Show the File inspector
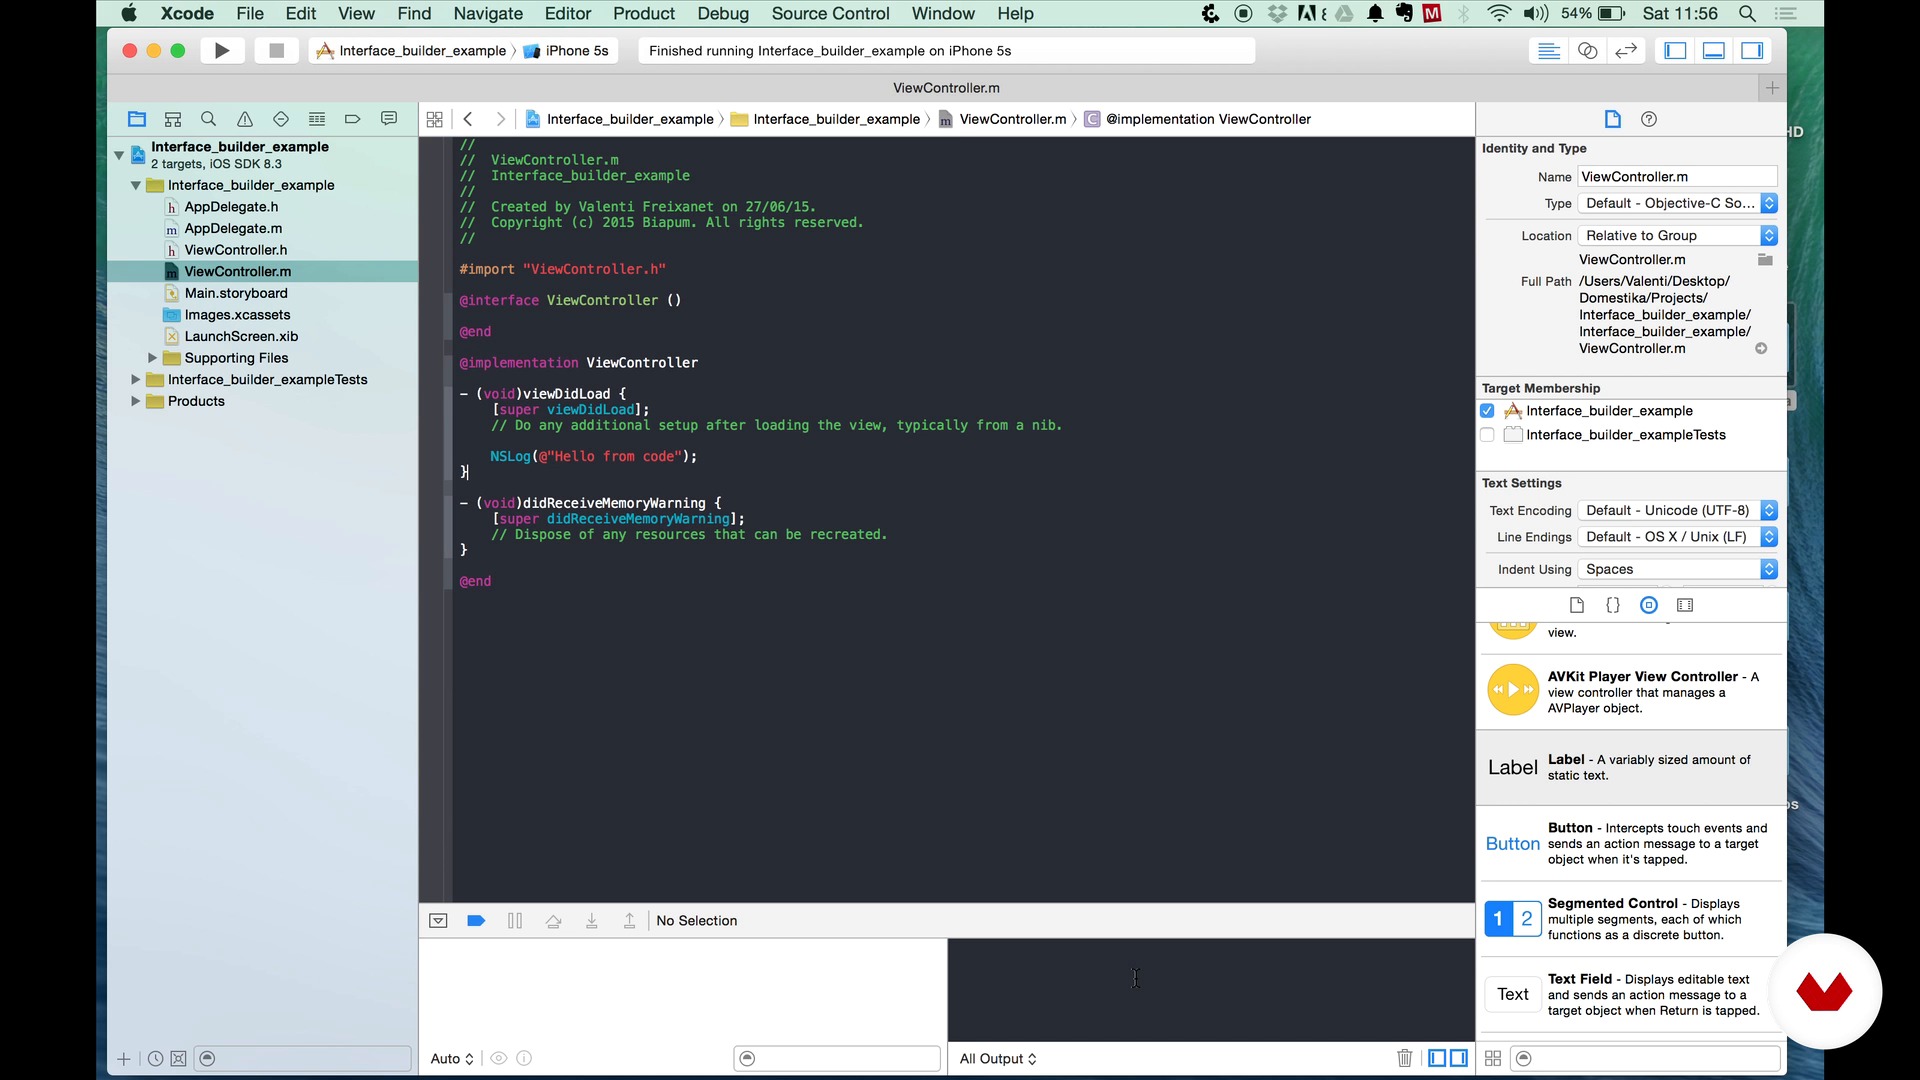The height and width of the screenshot is (1080, 1920). point(1613,119)
